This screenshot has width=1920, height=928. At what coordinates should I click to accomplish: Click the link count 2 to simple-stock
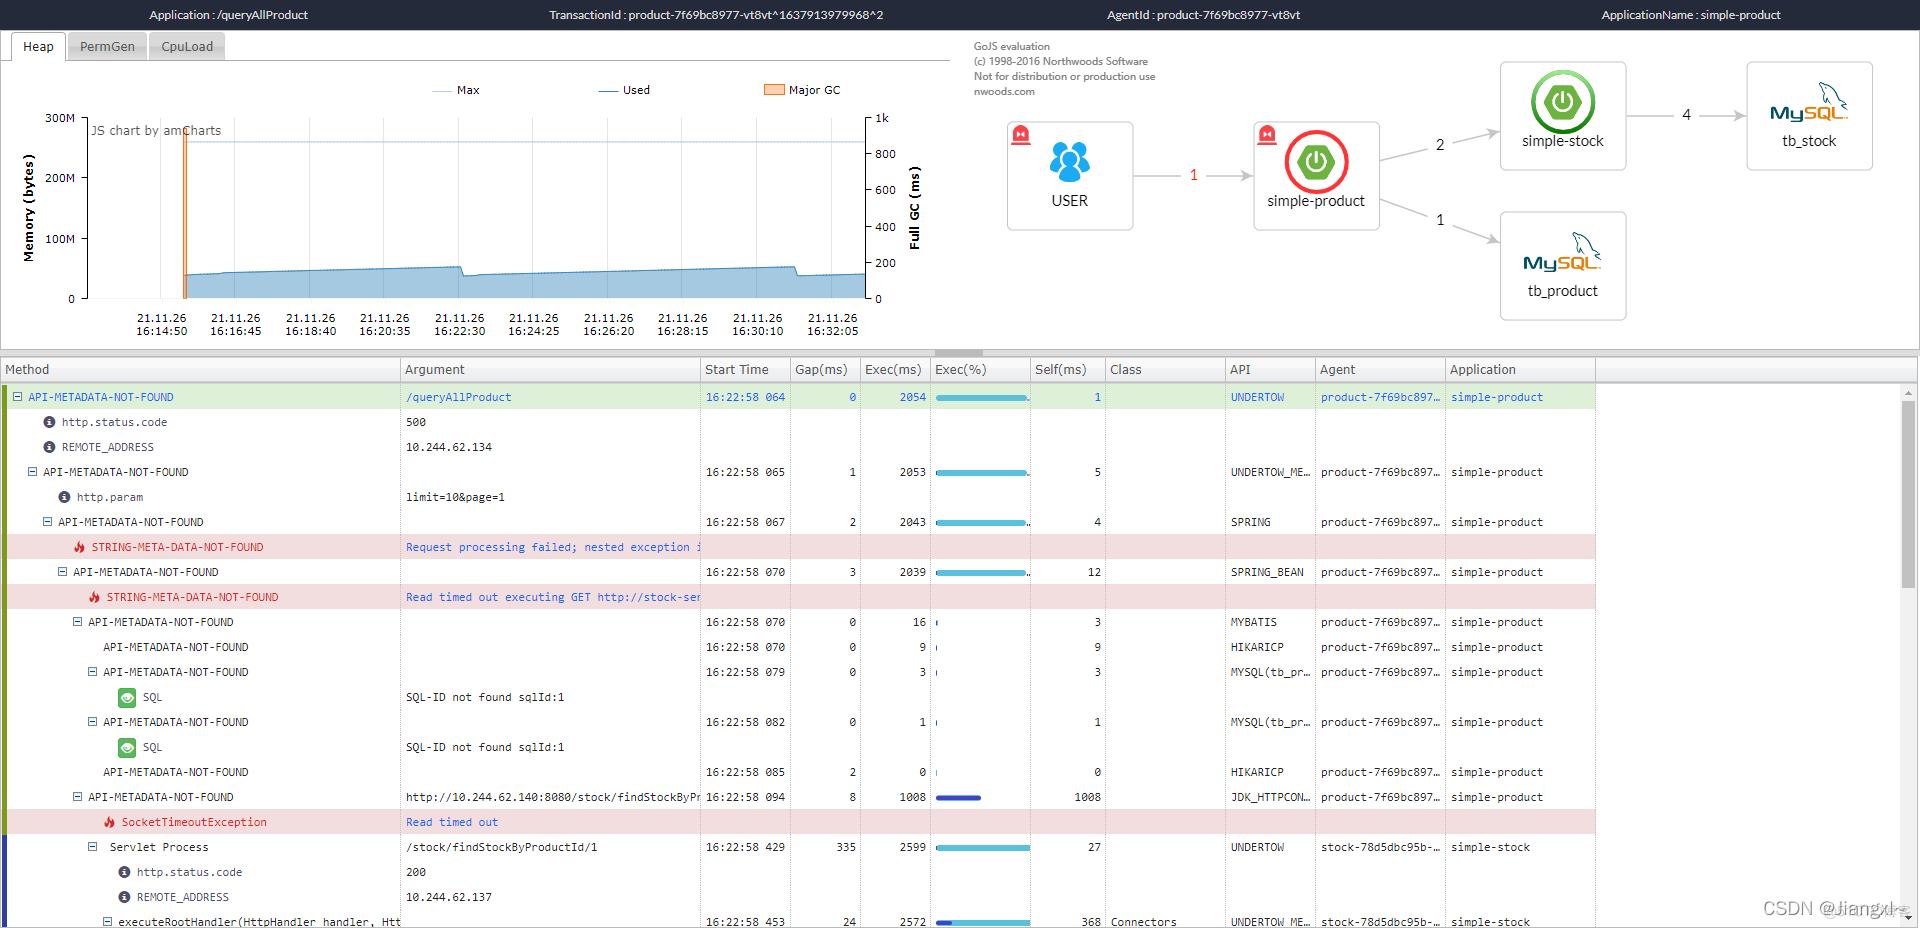click(1440, 145)
